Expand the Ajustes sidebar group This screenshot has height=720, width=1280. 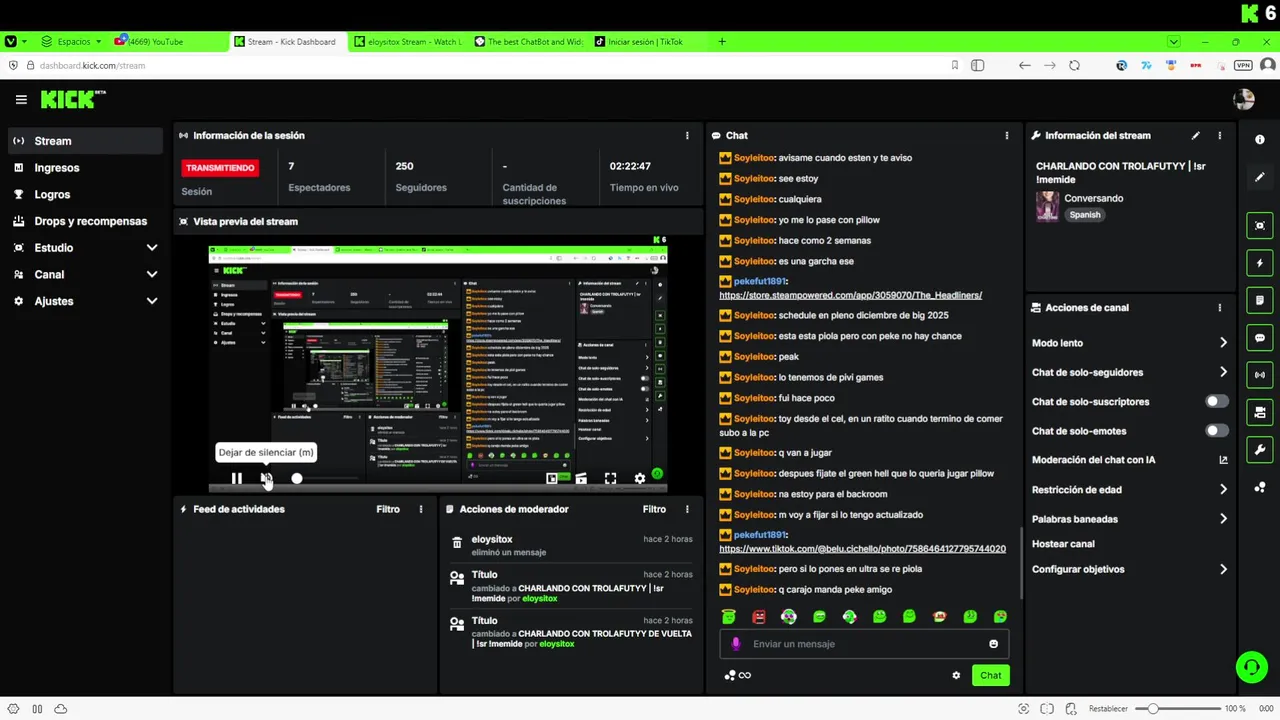pyautogui.click(x=85, y=301)
